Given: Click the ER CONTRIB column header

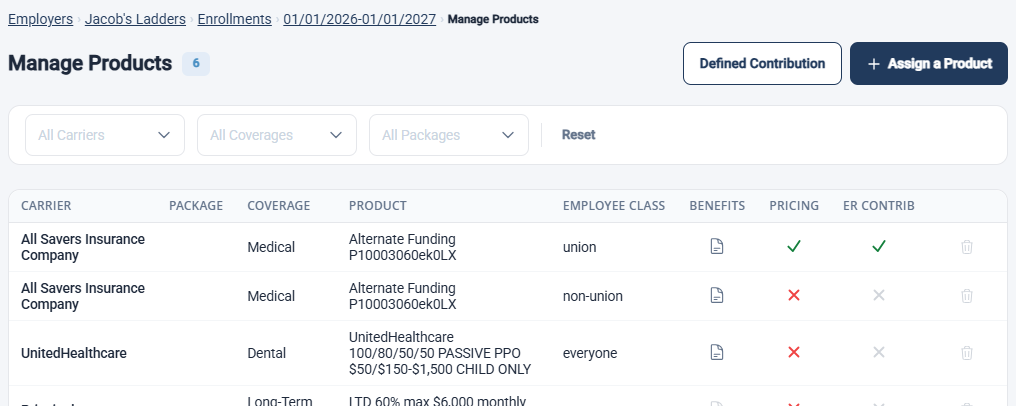Looking at the screenshot, I should [x=879, y=206].
